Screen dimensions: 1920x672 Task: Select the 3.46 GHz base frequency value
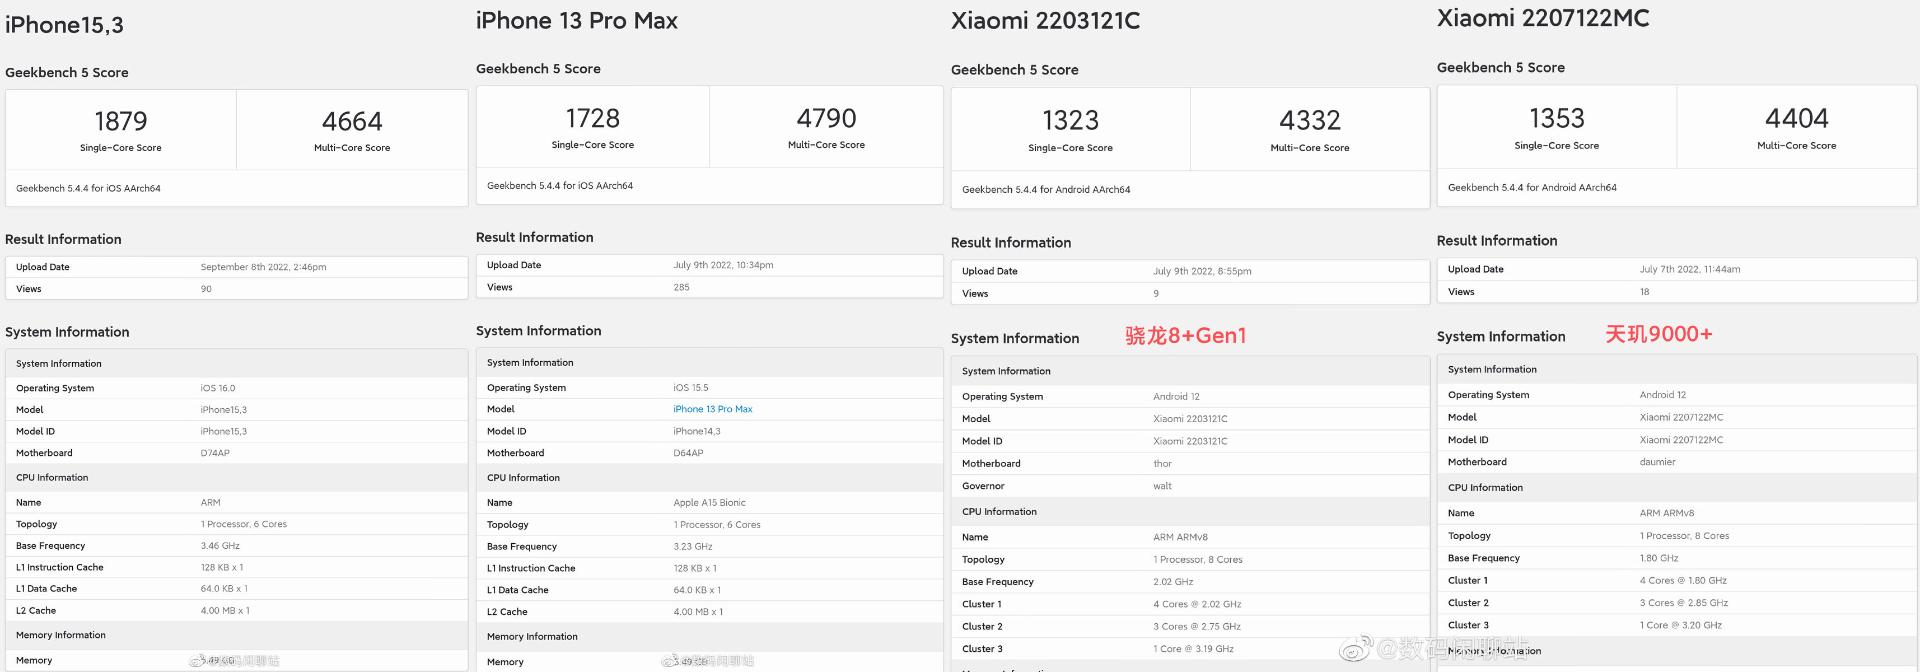pyautogui.click(x=220, y=546)
